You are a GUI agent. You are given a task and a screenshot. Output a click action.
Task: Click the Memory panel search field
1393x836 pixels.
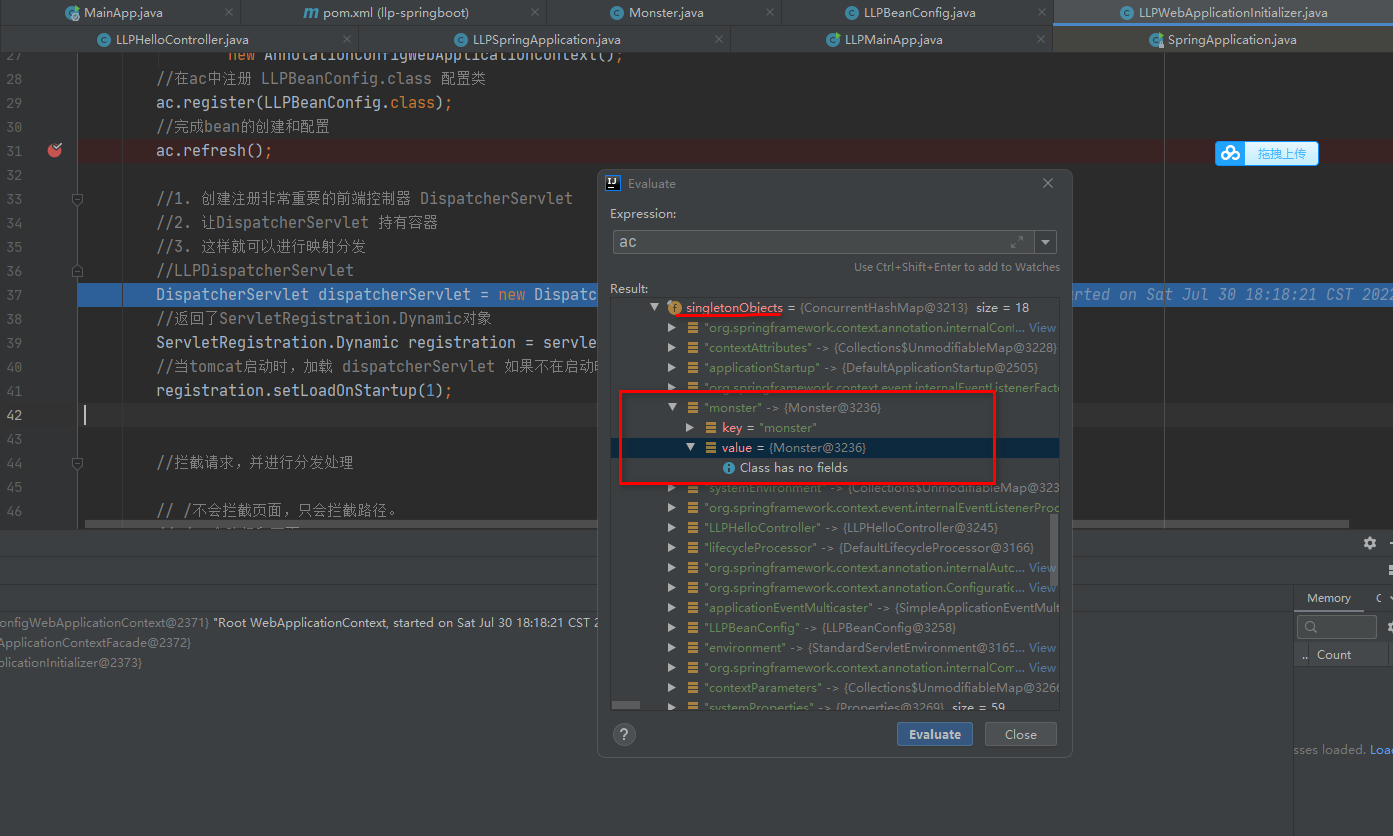1336,627
